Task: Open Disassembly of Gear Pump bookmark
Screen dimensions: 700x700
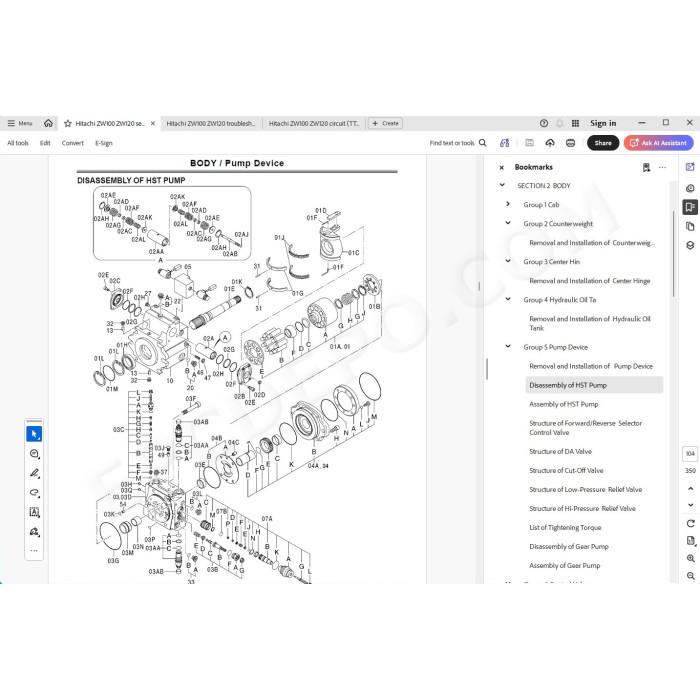Action: point(569,546)
